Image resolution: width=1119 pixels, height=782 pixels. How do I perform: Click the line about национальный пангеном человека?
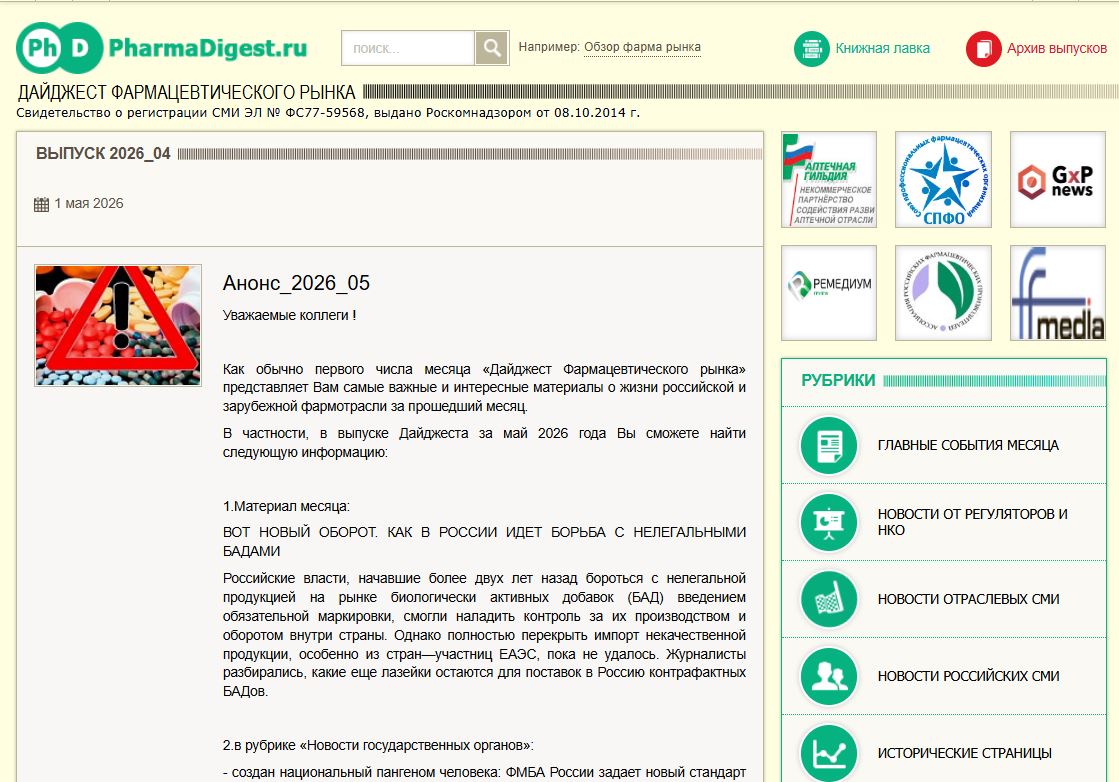pyautogui.click(x=484, y=773)
